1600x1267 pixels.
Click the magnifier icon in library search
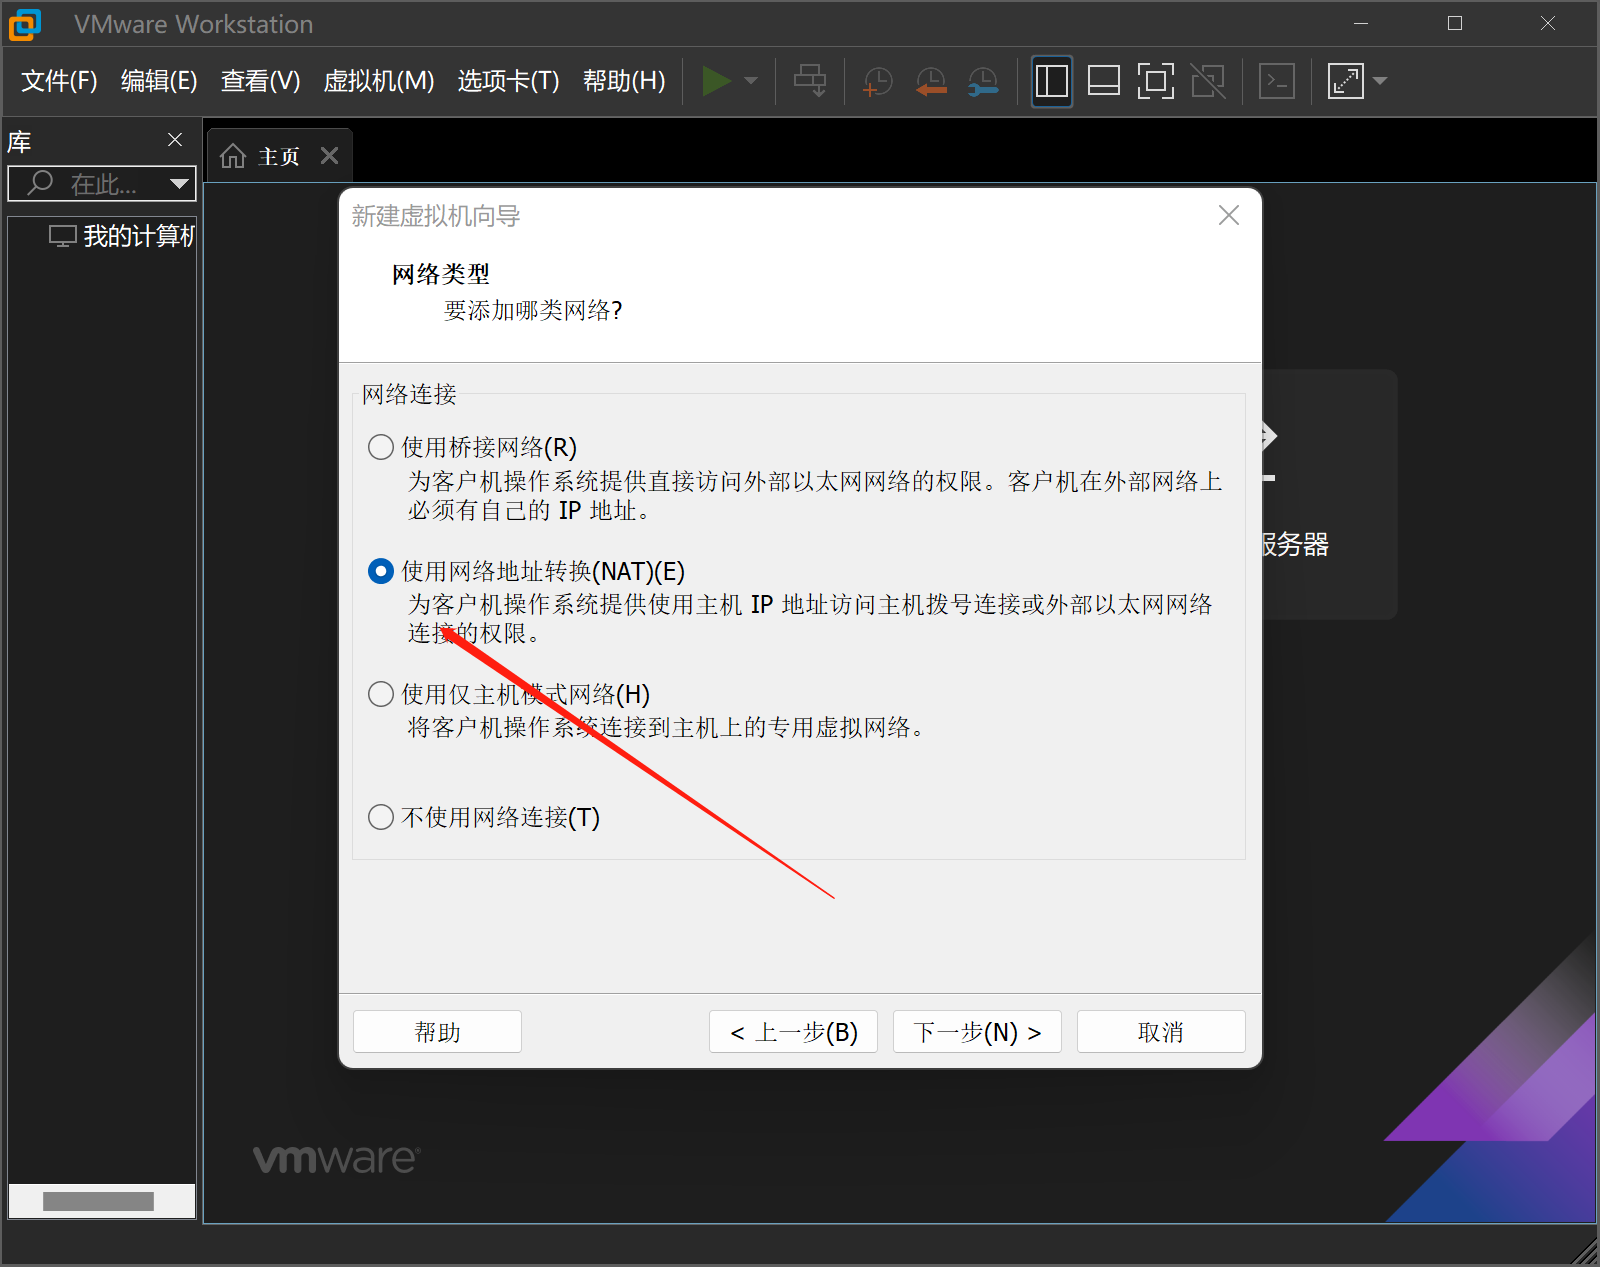tap(40, 182)
